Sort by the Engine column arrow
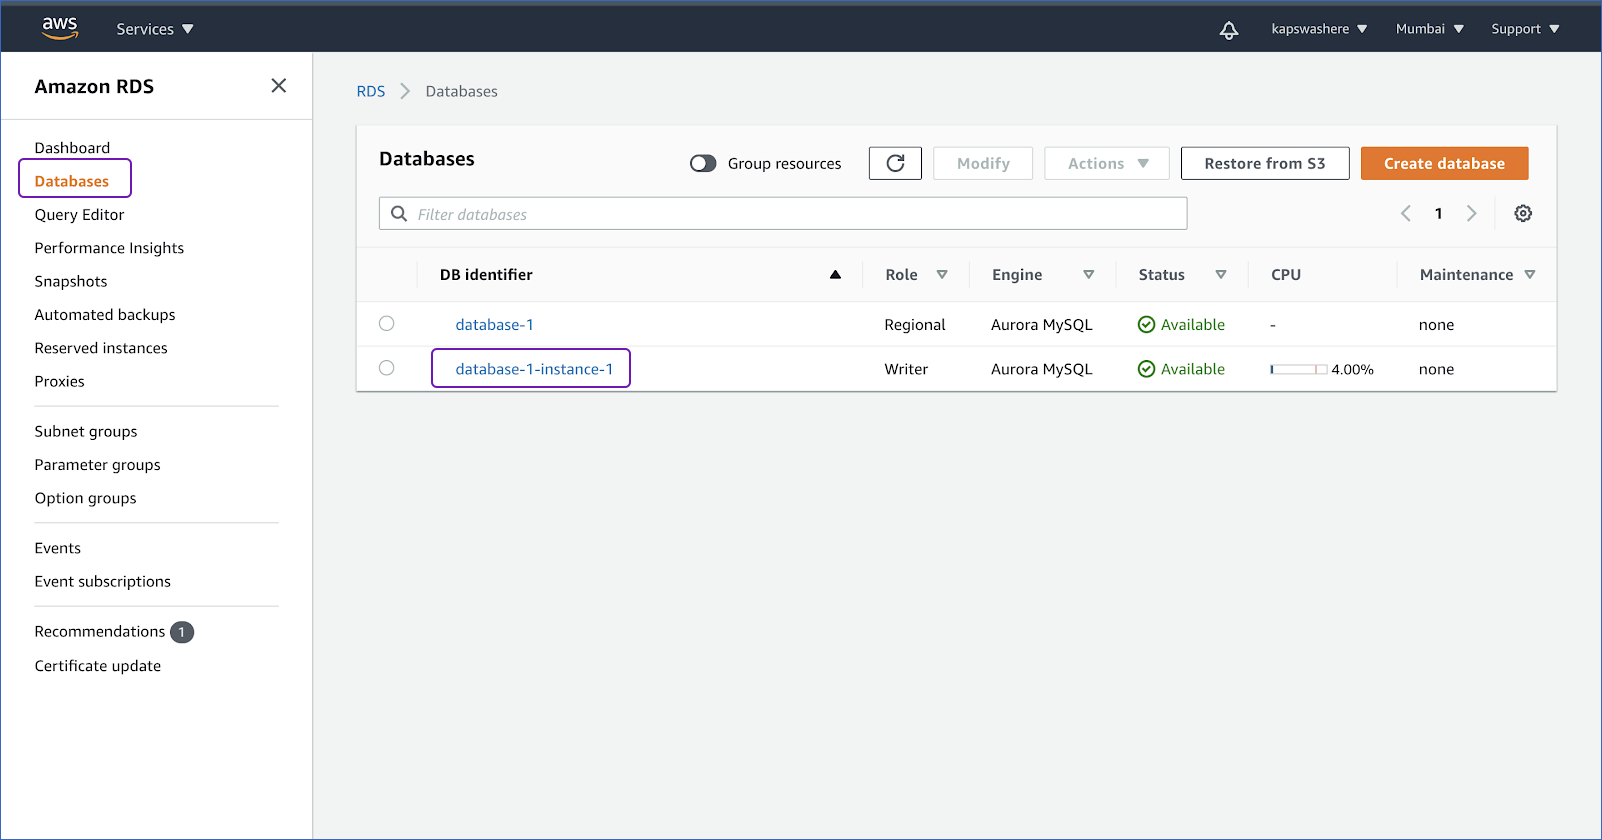Viewport: 1602px width, 840px height. (1089, 275)
